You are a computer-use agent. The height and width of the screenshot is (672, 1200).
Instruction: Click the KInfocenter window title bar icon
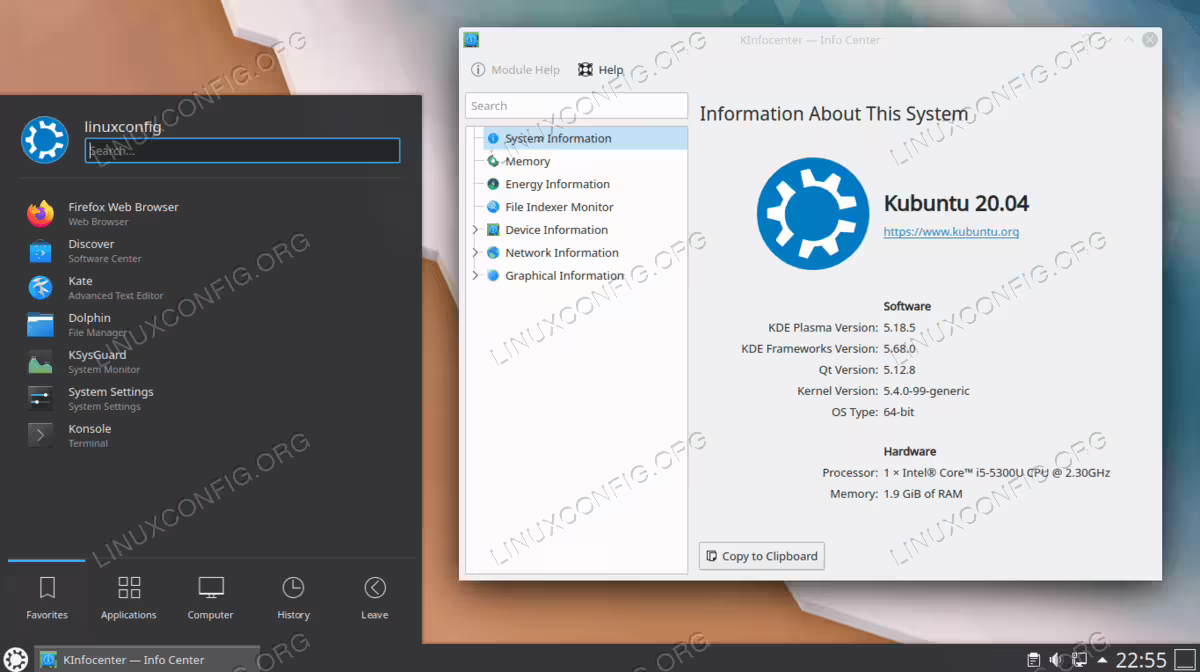pos(471,40)
